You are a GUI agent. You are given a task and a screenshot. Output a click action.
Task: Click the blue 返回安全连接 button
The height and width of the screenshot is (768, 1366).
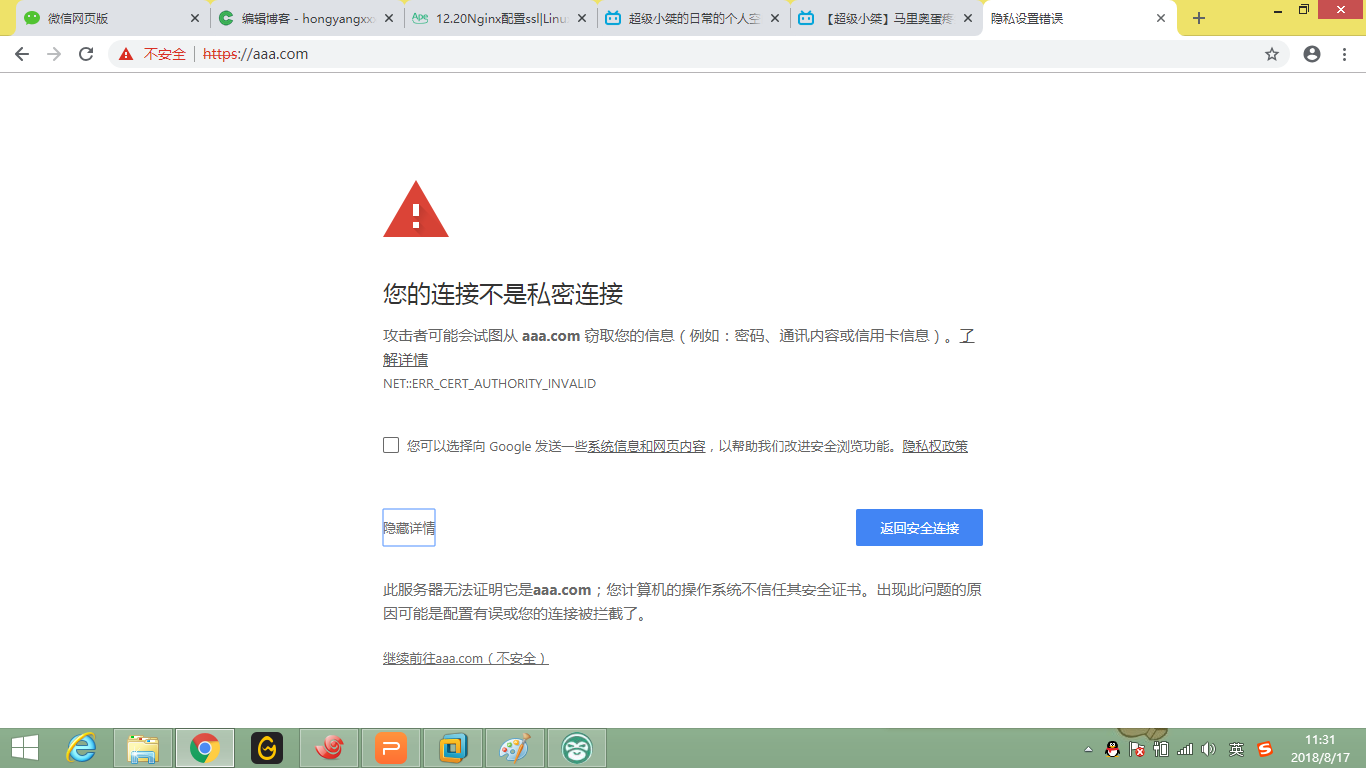(919, 528)
